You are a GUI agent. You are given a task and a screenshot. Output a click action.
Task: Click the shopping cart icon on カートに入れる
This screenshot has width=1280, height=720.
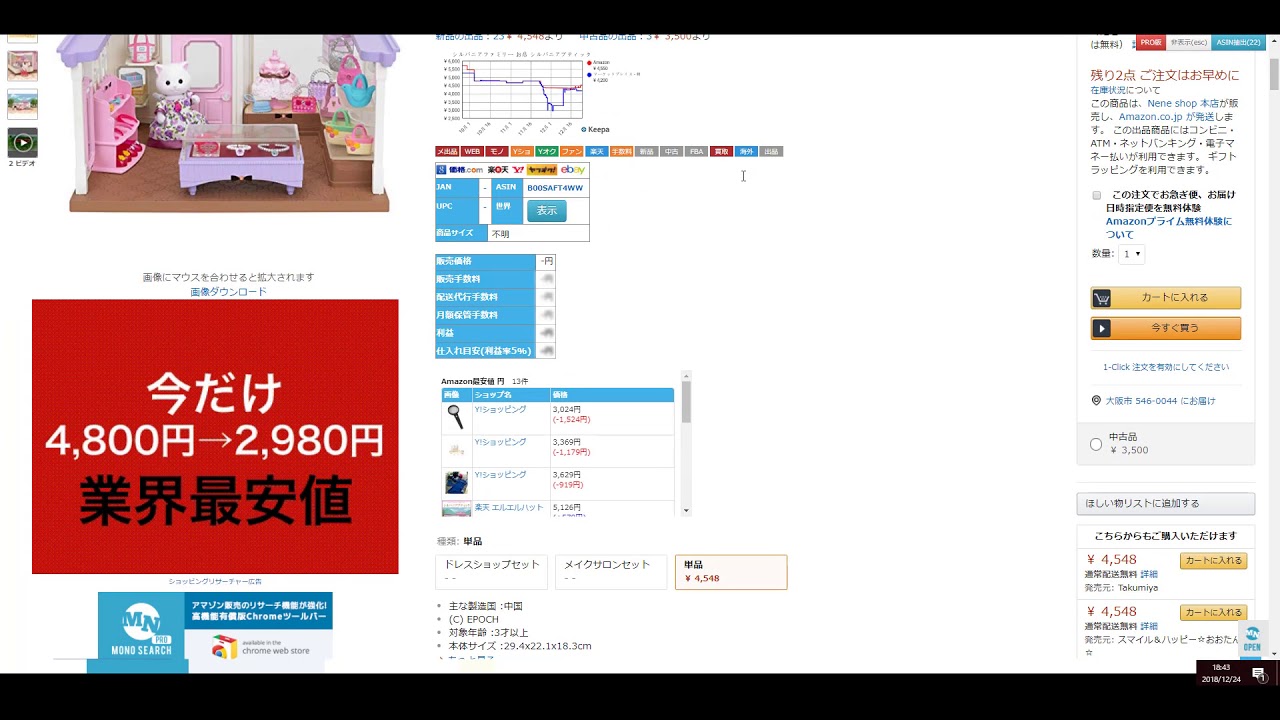click(x=1101, y=298)
